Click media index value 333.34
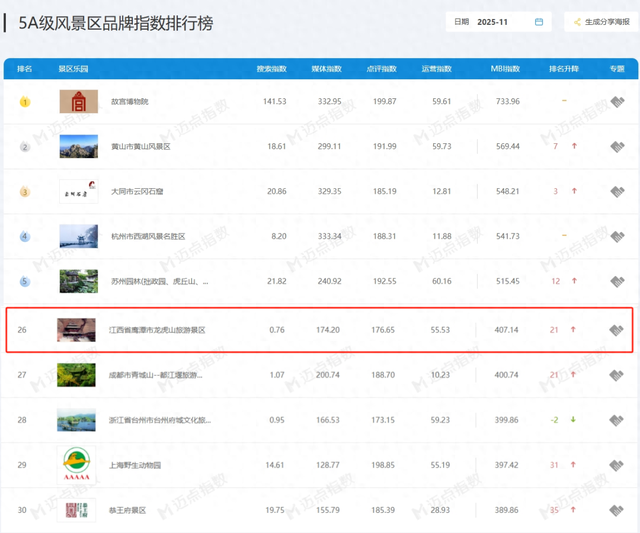This screenshot has height=533, width=640. [329, 236]
